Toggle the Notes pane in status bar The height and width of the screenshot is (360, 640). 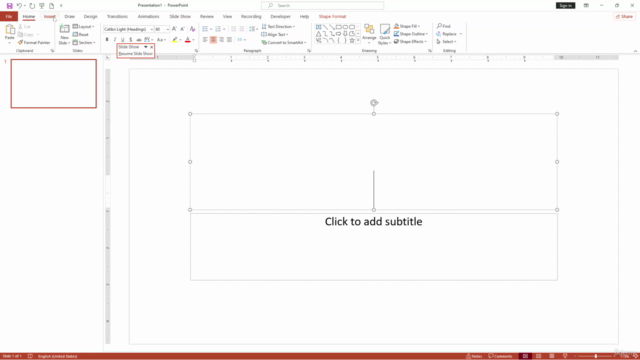(474, 356)
